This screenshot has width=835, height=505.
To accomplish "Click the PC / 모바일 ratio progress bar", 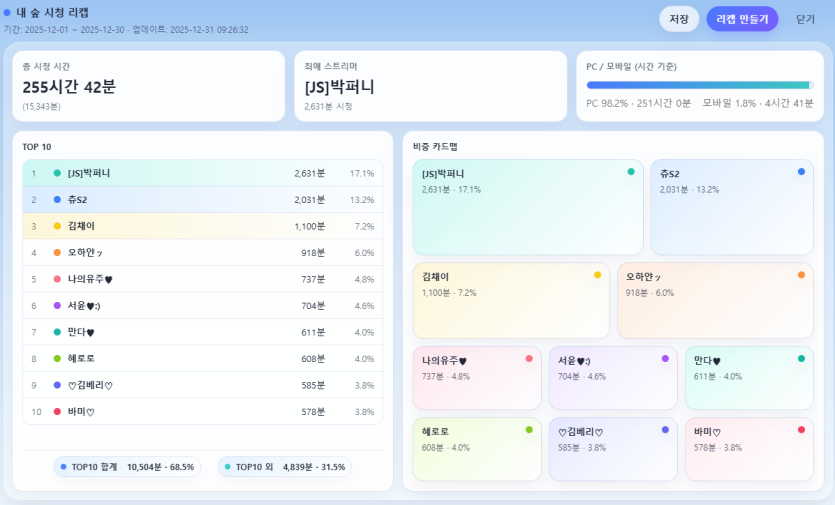I will tap(700, 85).
